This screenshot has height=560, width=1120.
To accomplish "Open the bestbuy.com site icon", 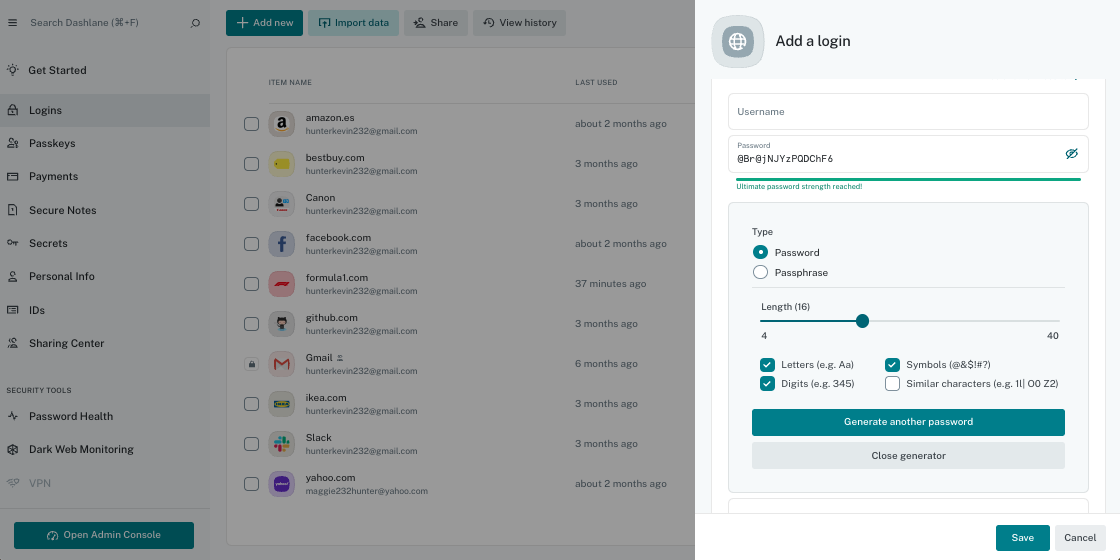I will point(281,164).
